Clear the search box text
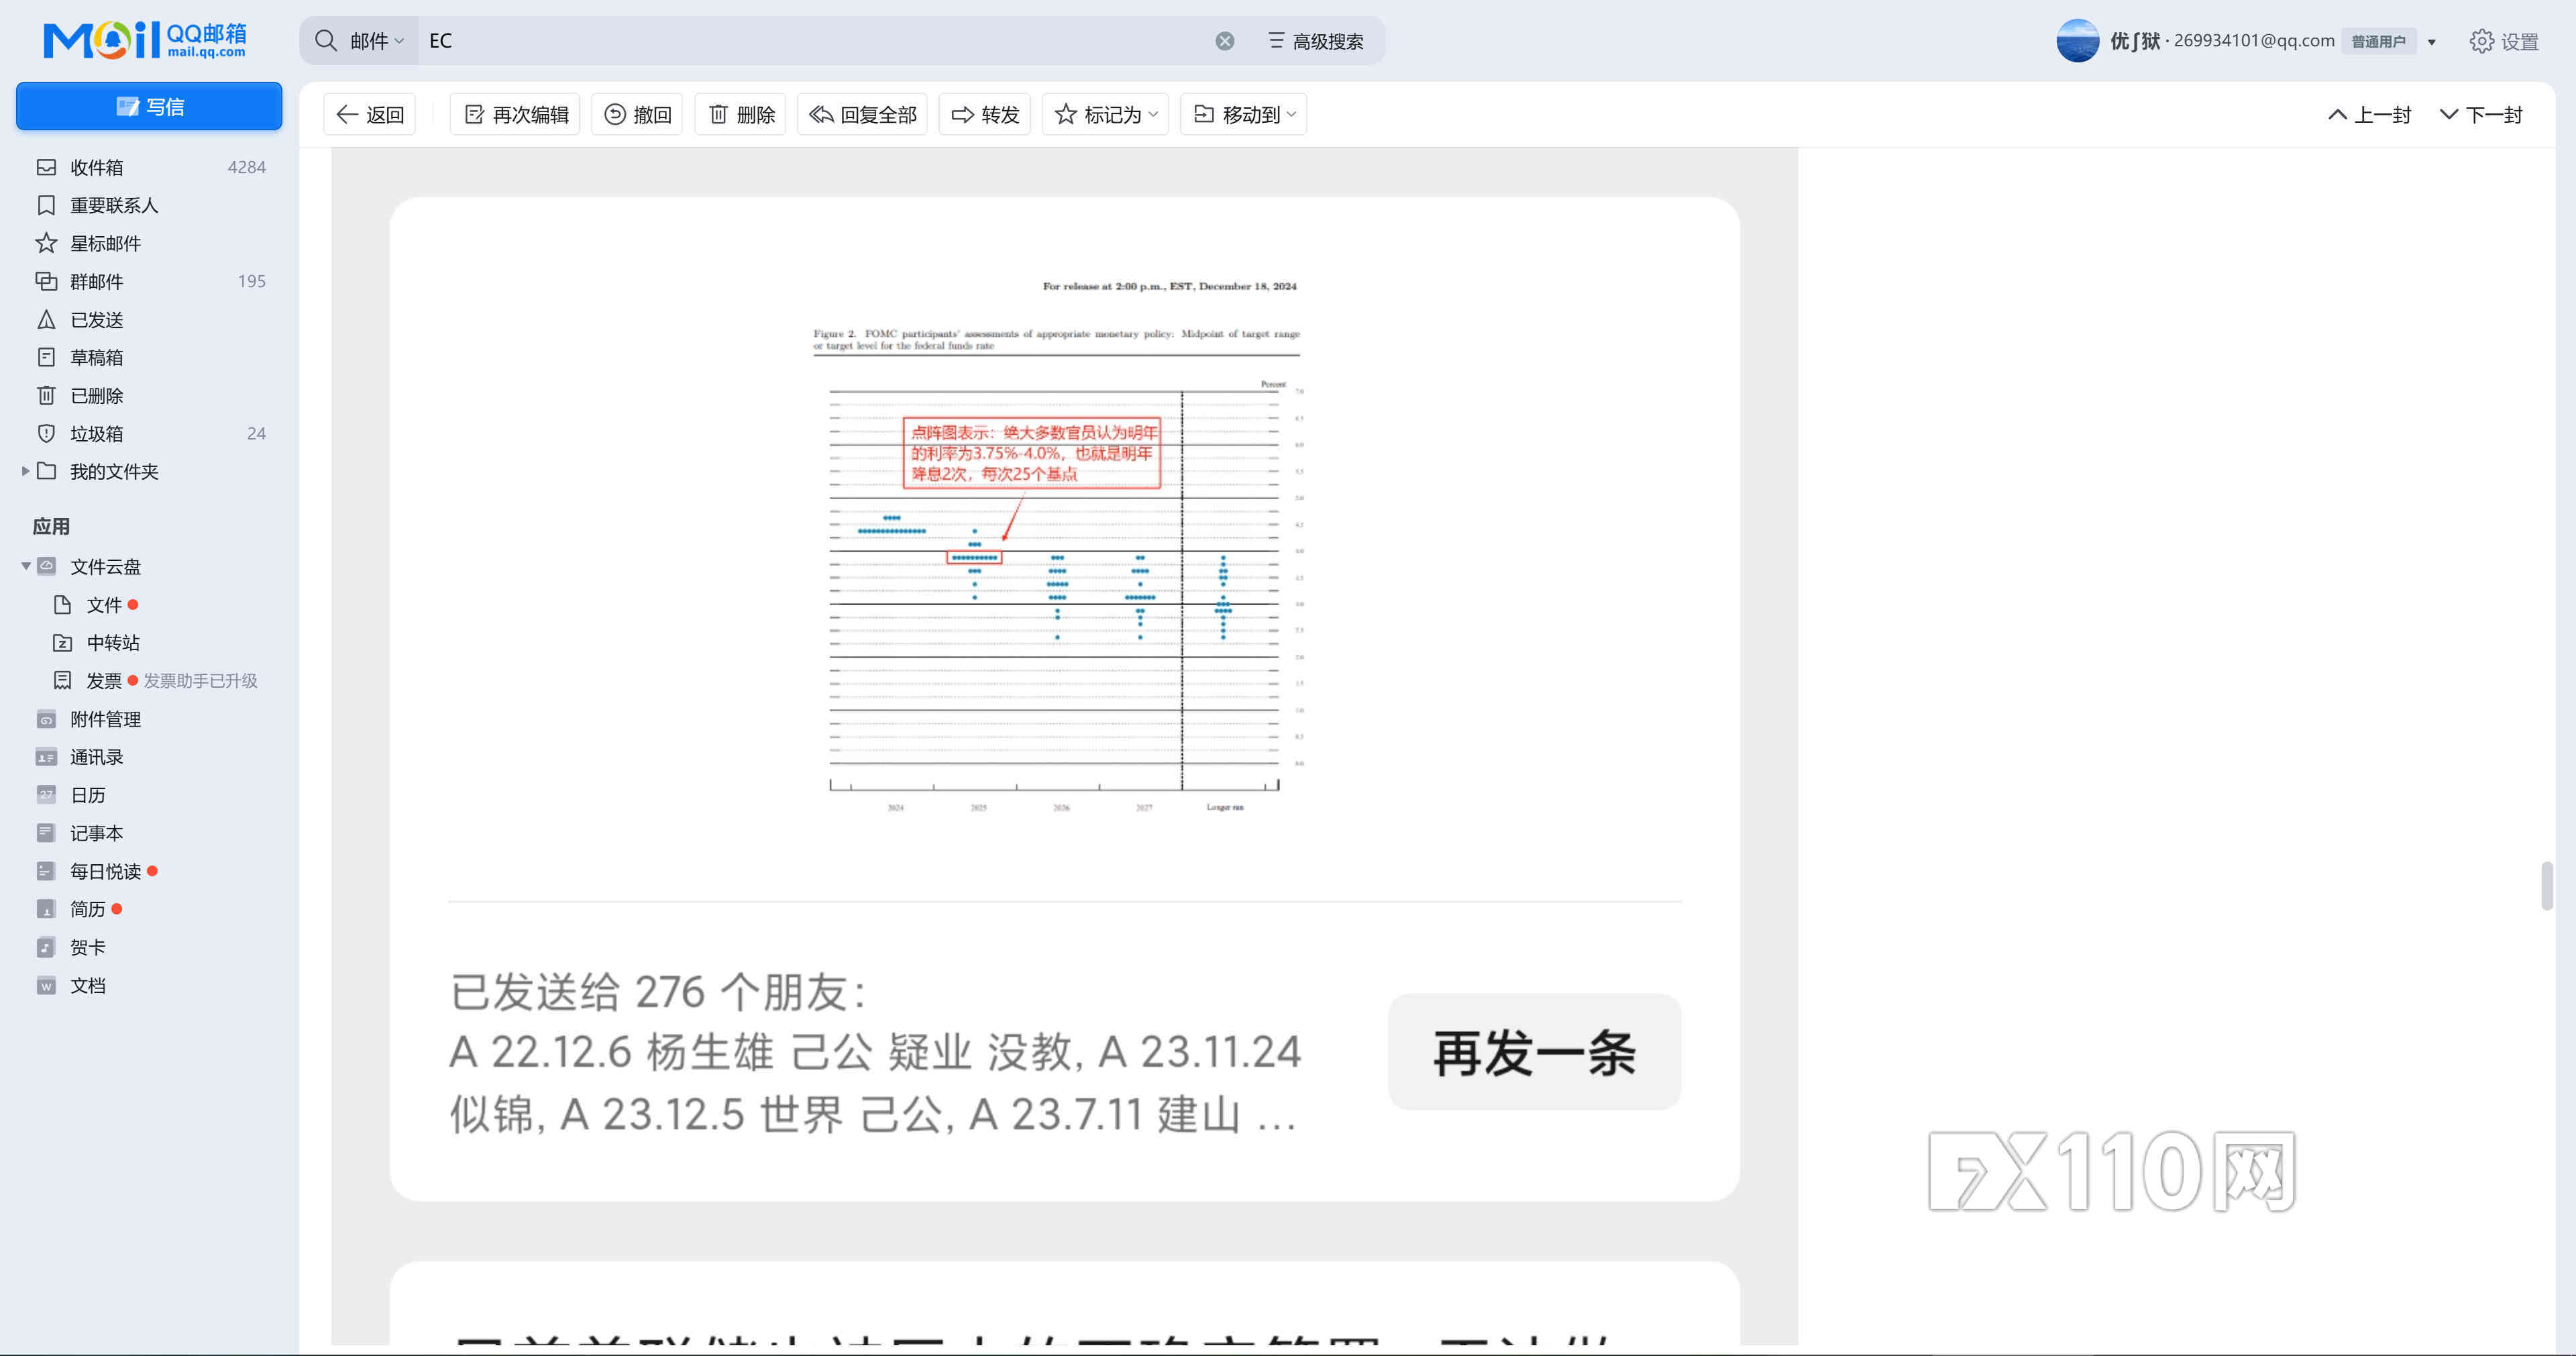Screen dimensions: 2576x1356 click(1225, 41)
